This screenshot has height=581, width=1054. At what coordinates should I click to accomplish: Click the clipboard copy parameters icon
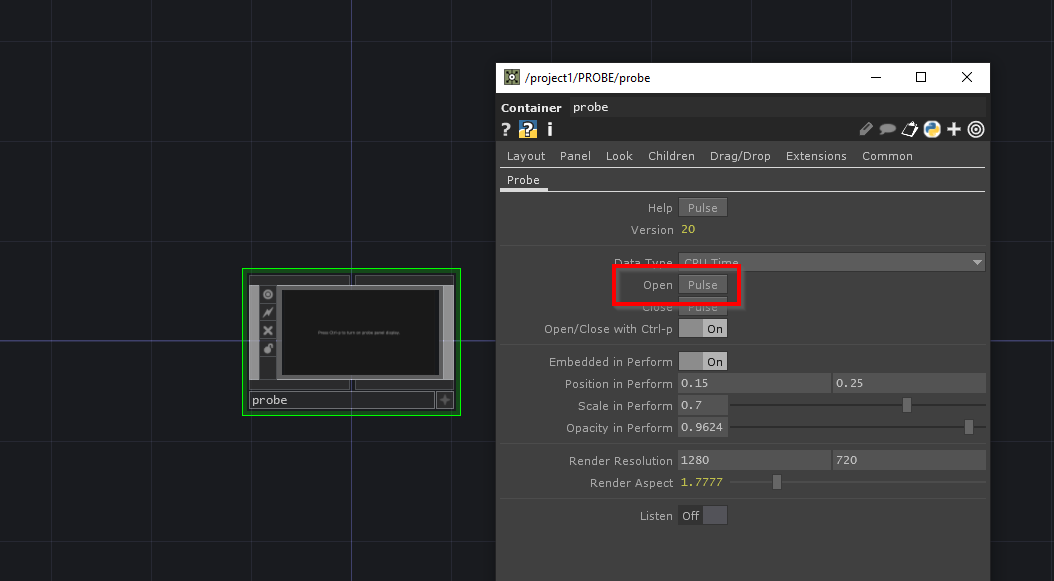909,129
